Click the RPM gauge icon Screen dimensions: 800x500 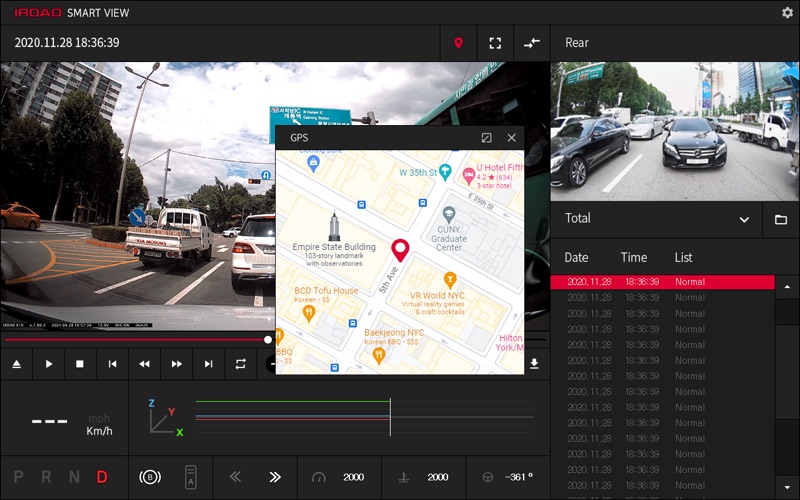click(318, 478)
